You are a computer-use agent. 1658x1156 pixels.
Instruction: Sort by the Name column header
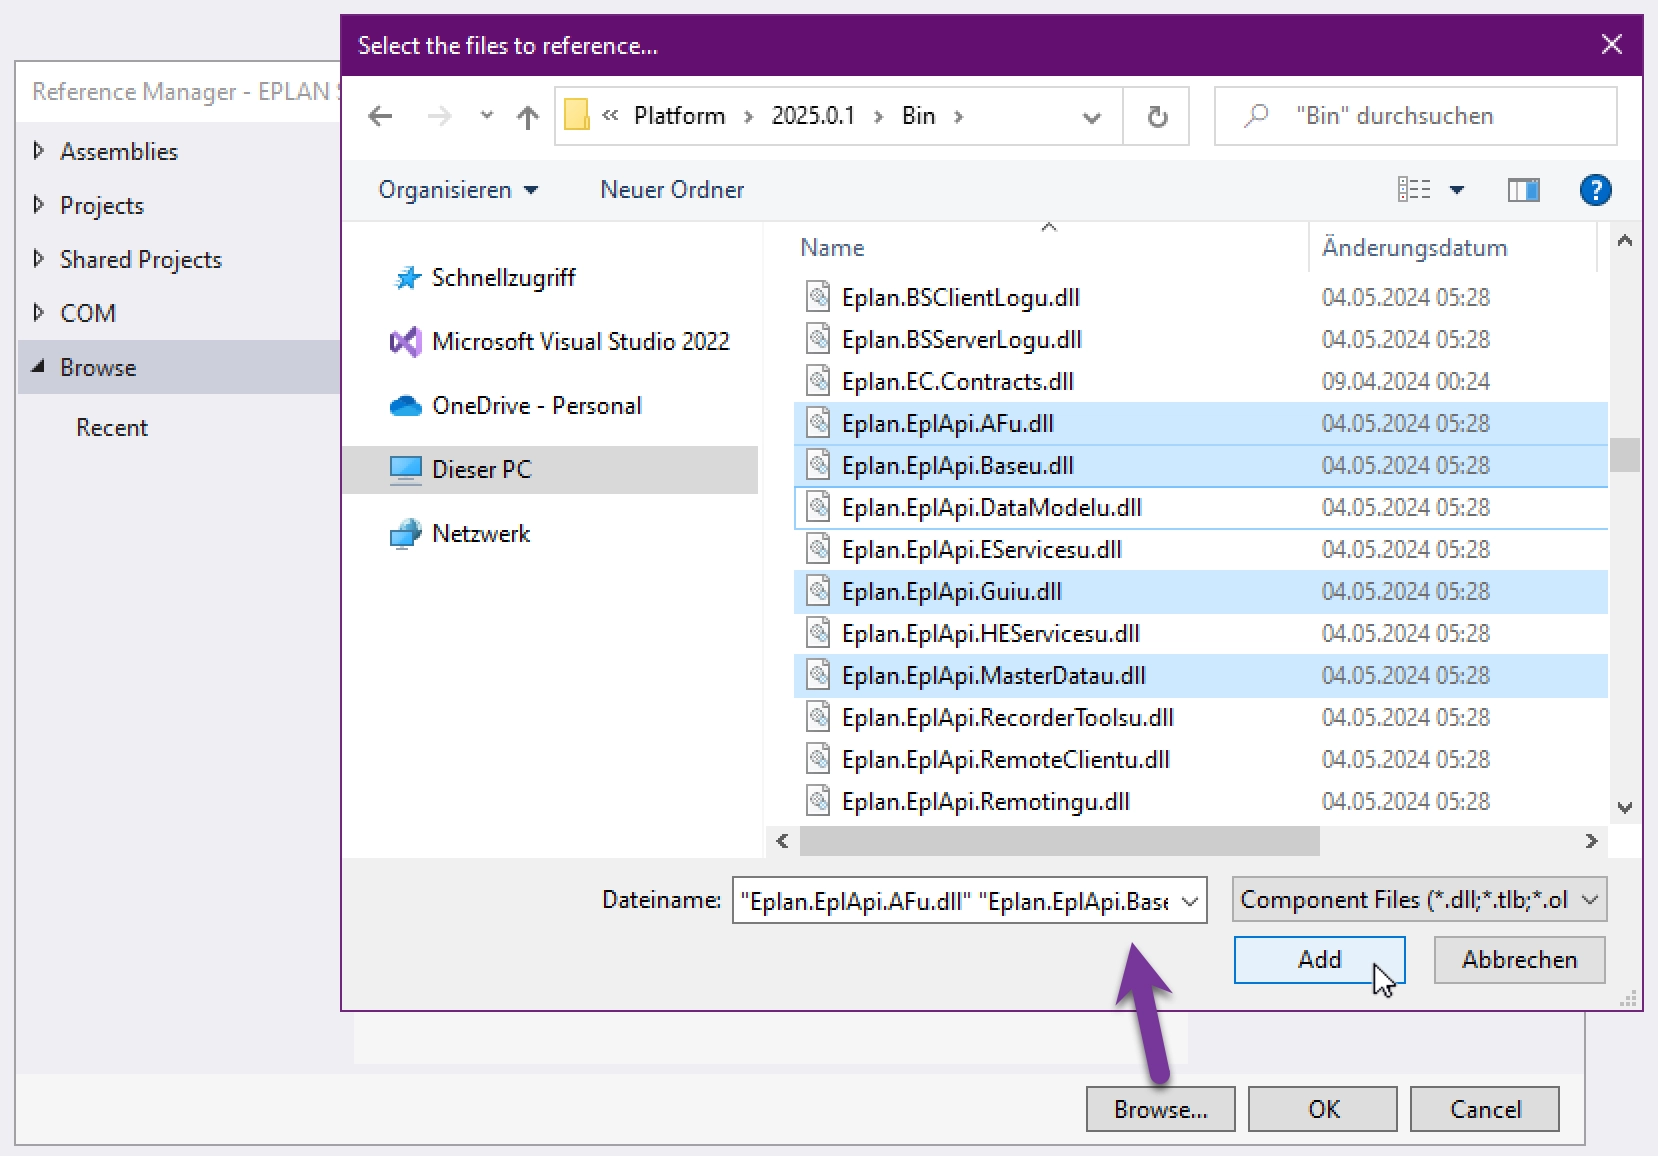click(x=1050, y=248)
